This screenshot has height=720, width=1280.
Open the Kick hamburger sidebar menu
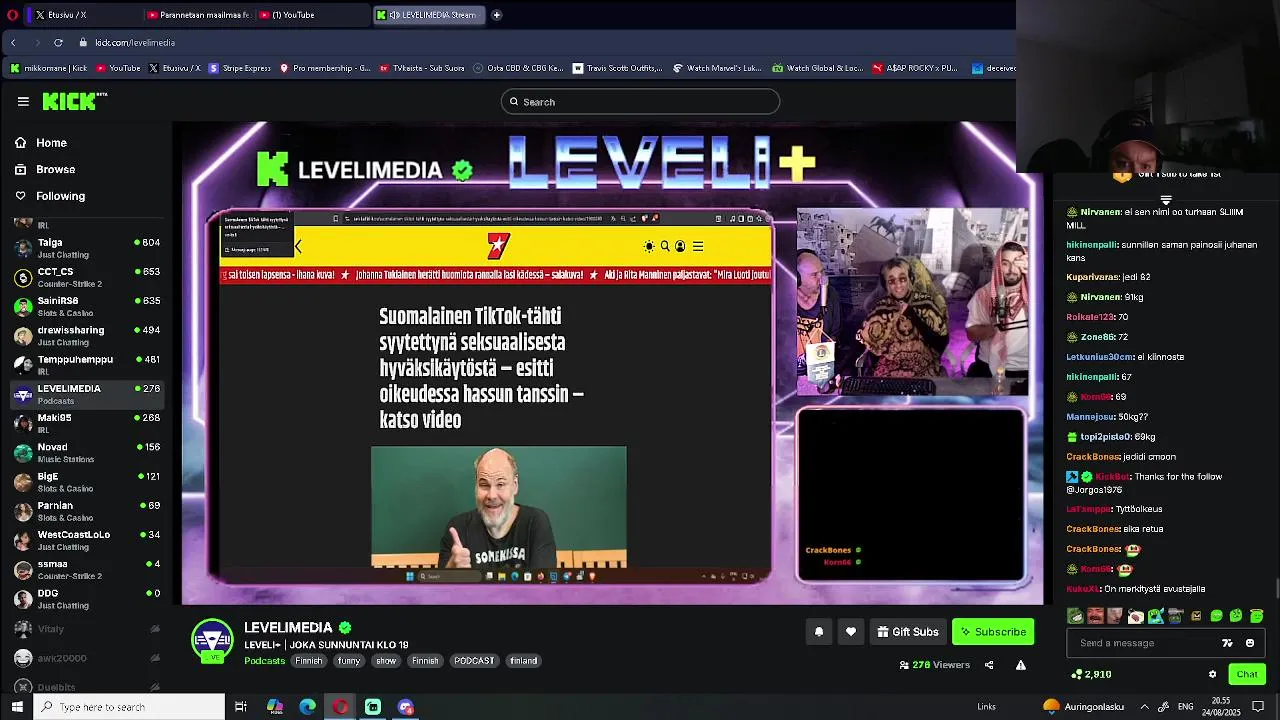click(x=23, y=101)
